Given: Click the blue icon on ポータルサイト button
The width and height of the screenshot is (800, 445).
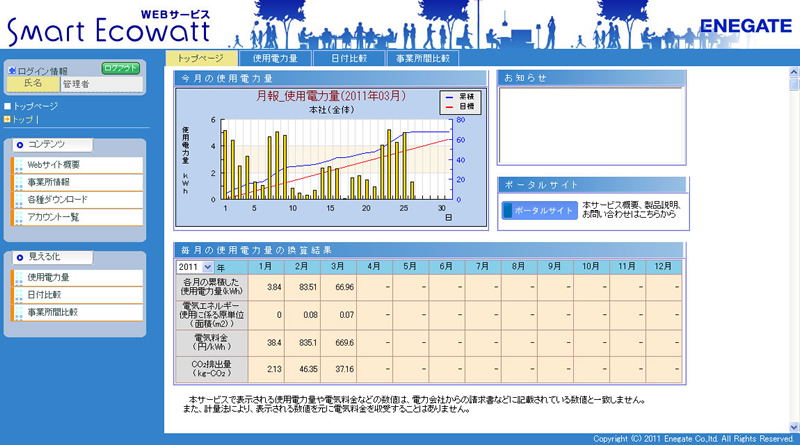Looking at the screenshot, I should tap(508, 210).
